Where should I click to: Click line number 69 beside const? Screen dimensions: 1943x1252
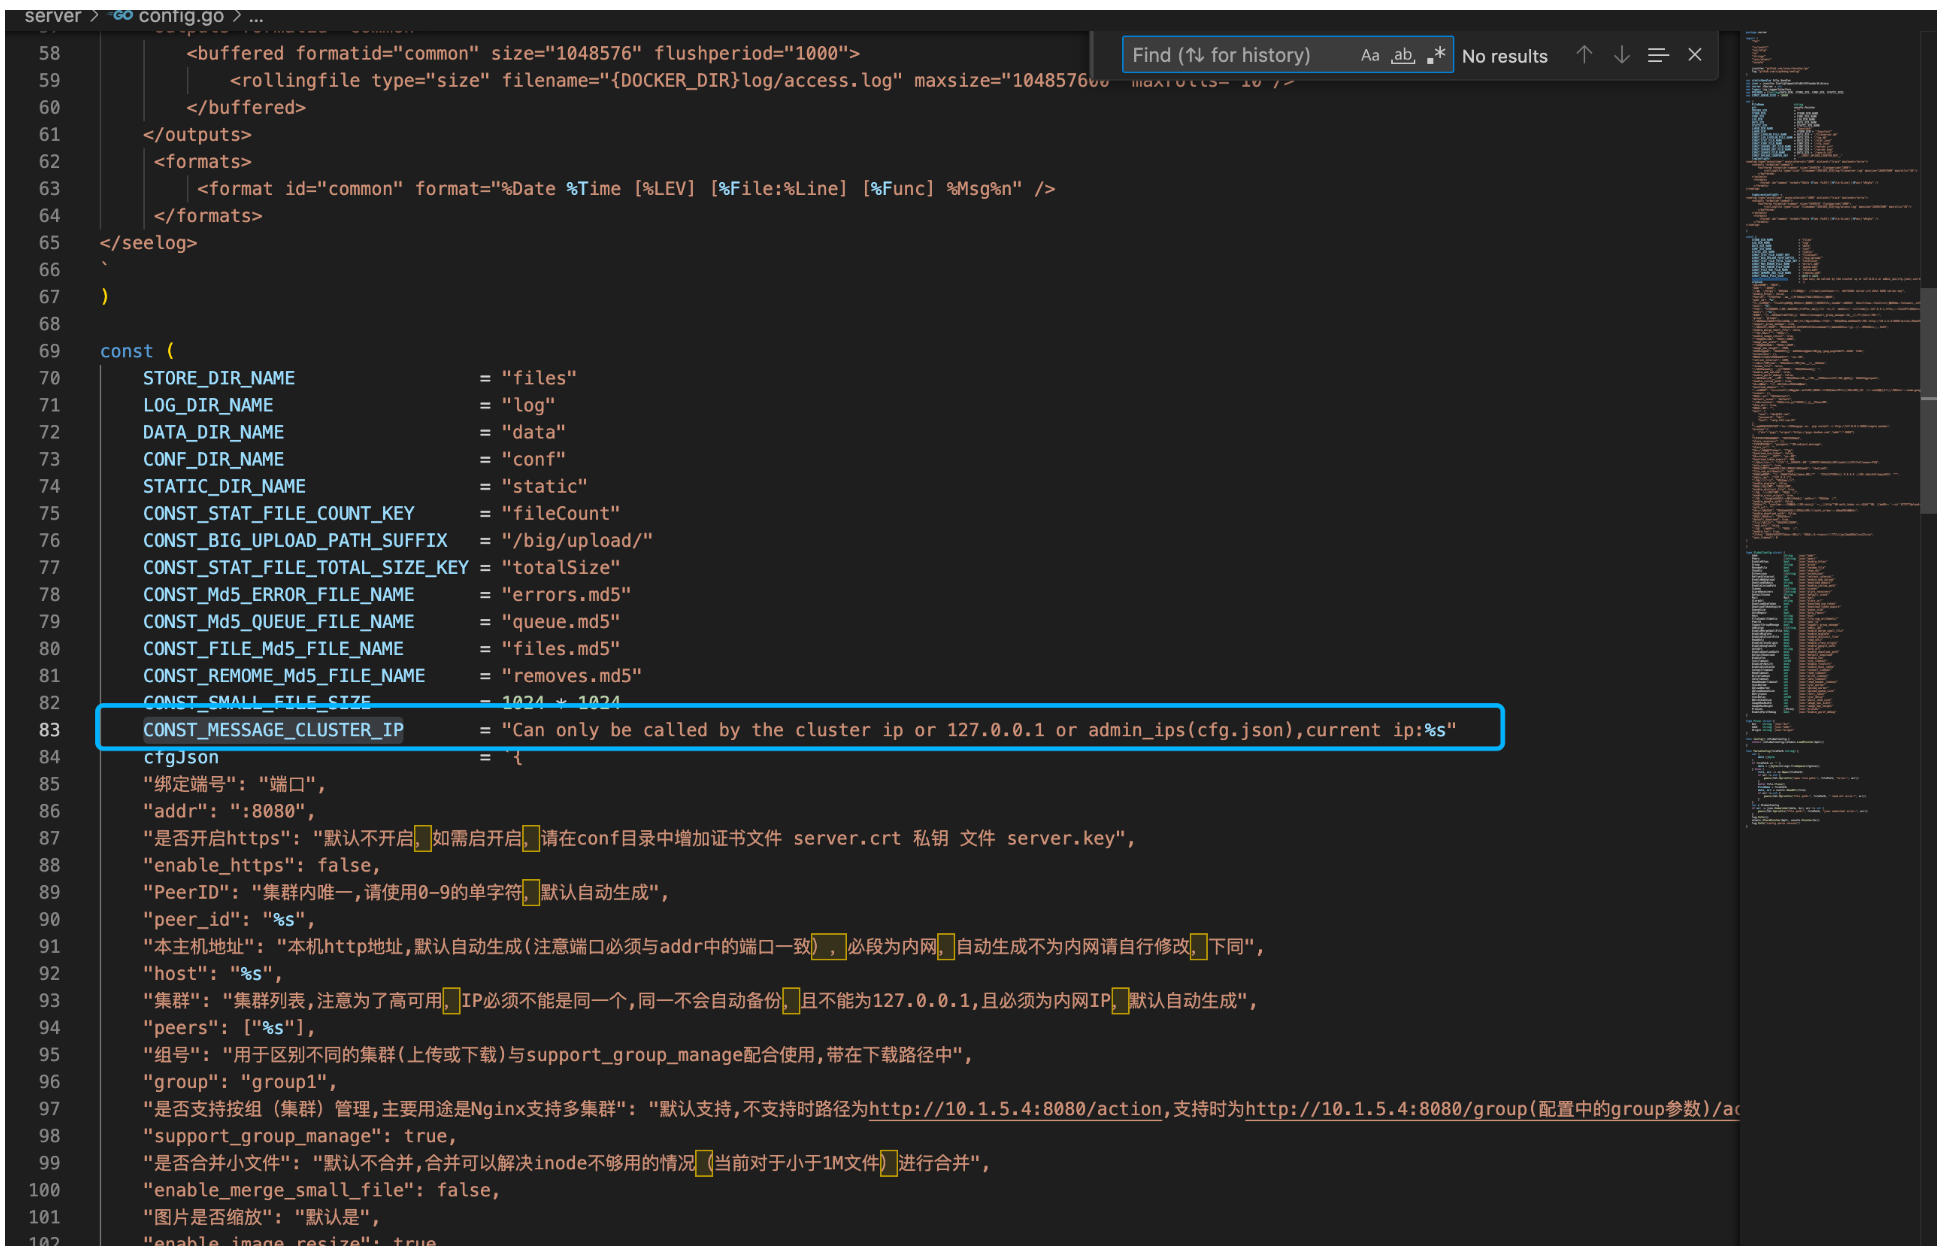pos(49,351)
